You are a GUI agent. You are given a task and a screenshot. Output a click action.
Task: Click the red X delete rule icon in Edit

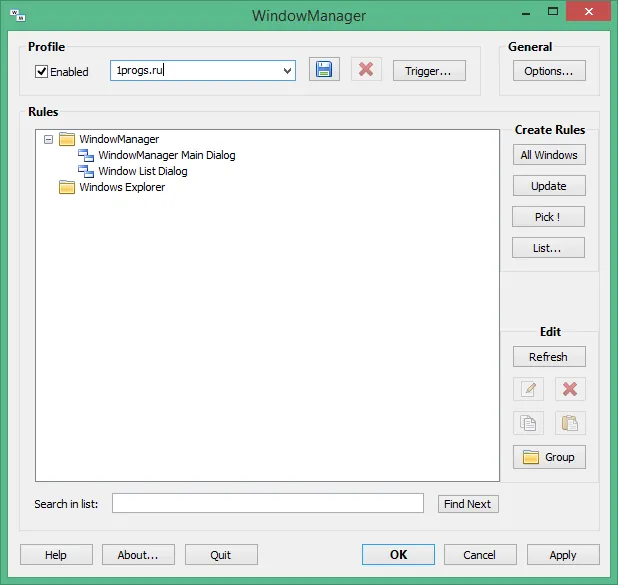570,389
